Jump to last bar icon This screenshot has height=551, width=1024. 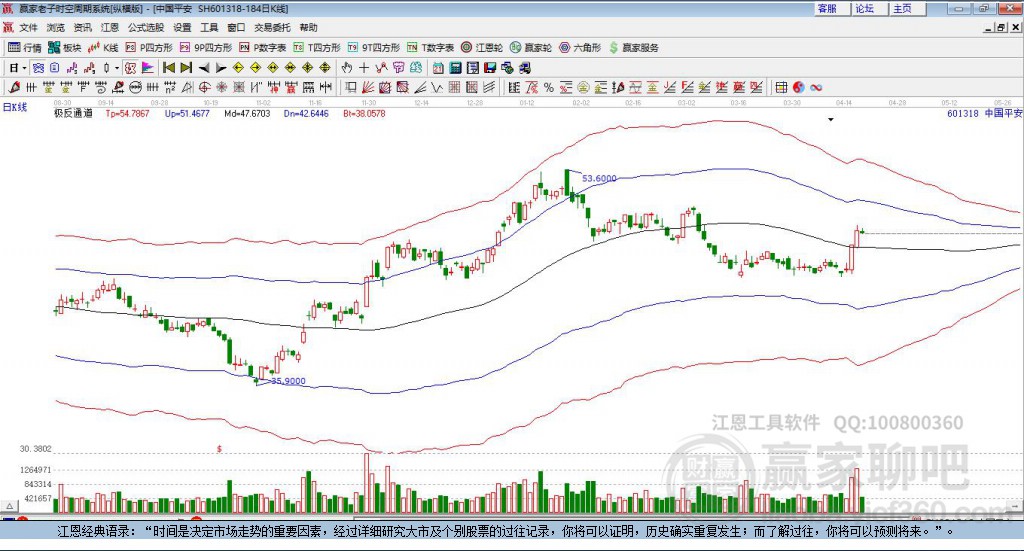[x=186, y=68]
